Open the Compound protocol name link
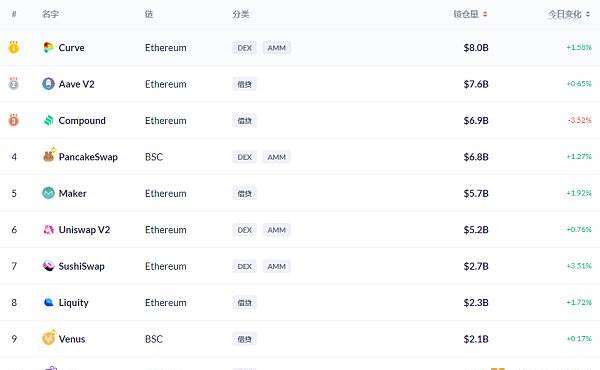The image size is (600, 370). click(82, 121)
